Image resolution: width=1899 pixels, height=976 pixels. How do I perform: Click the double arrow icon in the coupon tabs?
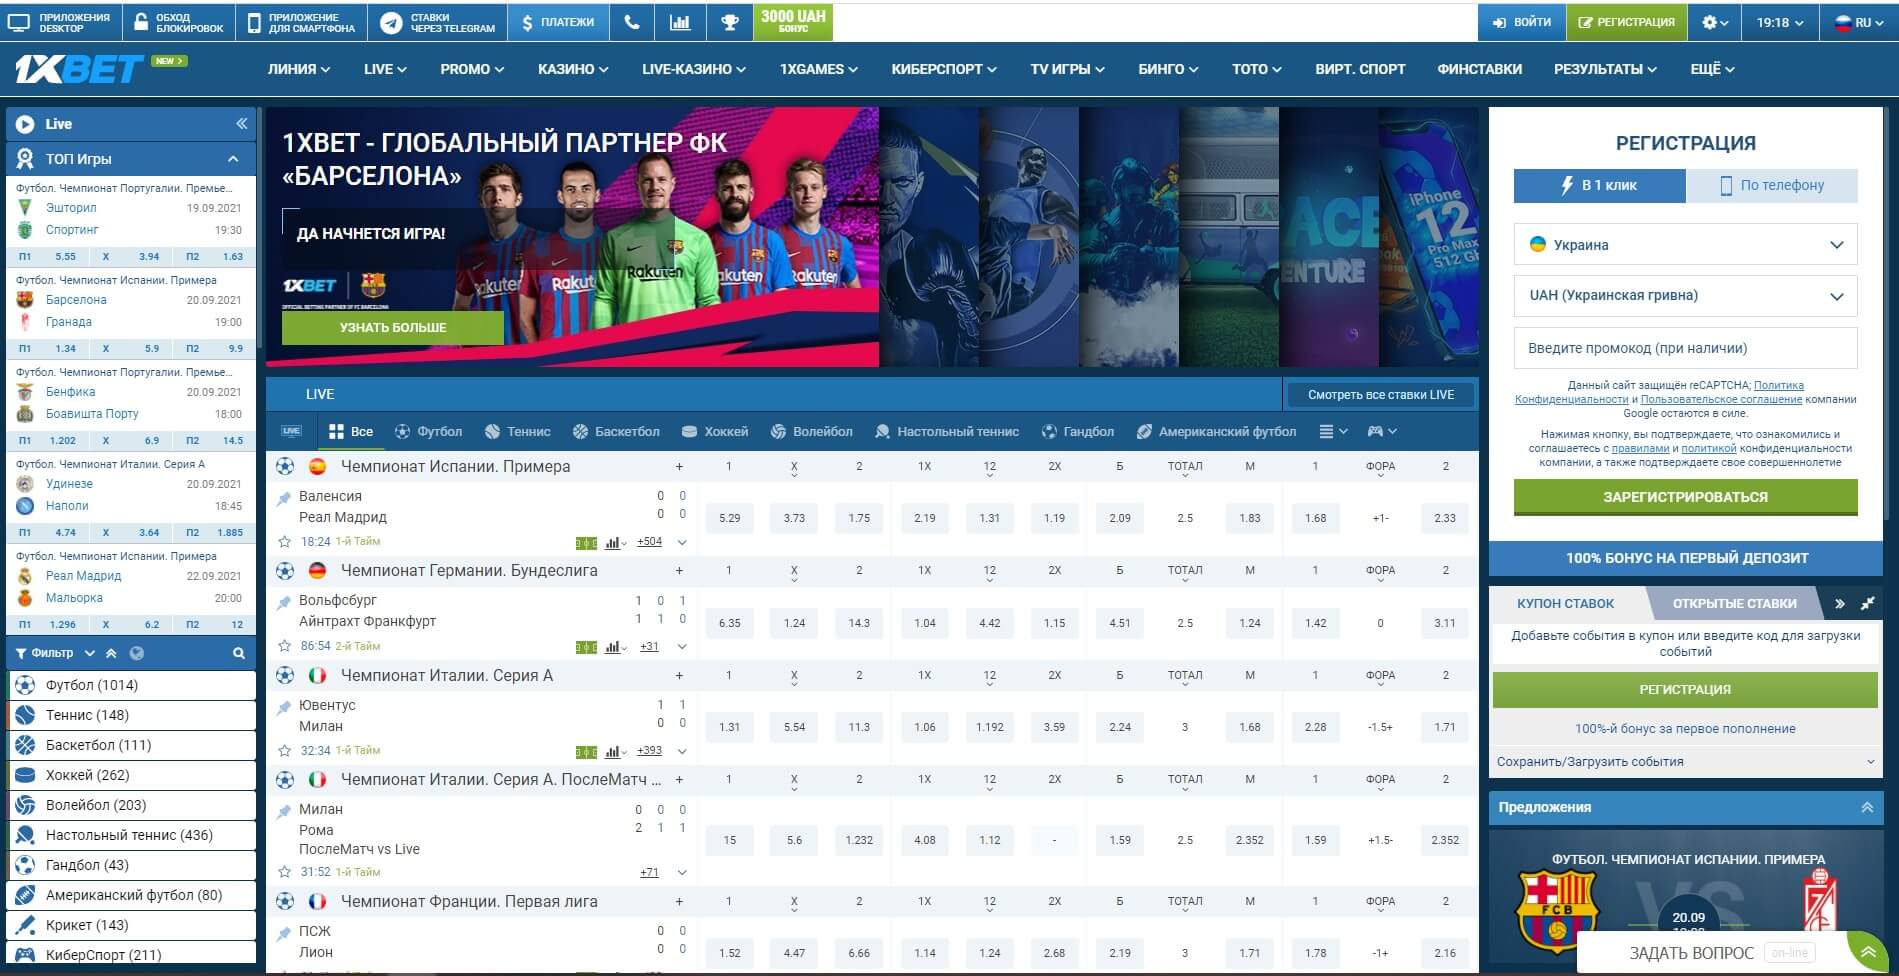[1840, 603]
